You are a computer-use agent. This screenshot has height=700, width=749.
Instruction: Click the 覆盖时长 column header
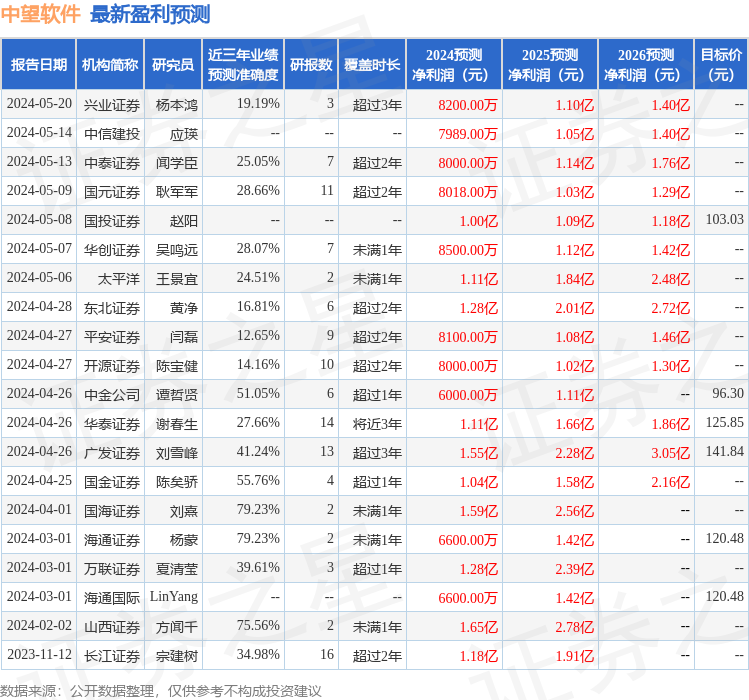(x=372, y=65)
